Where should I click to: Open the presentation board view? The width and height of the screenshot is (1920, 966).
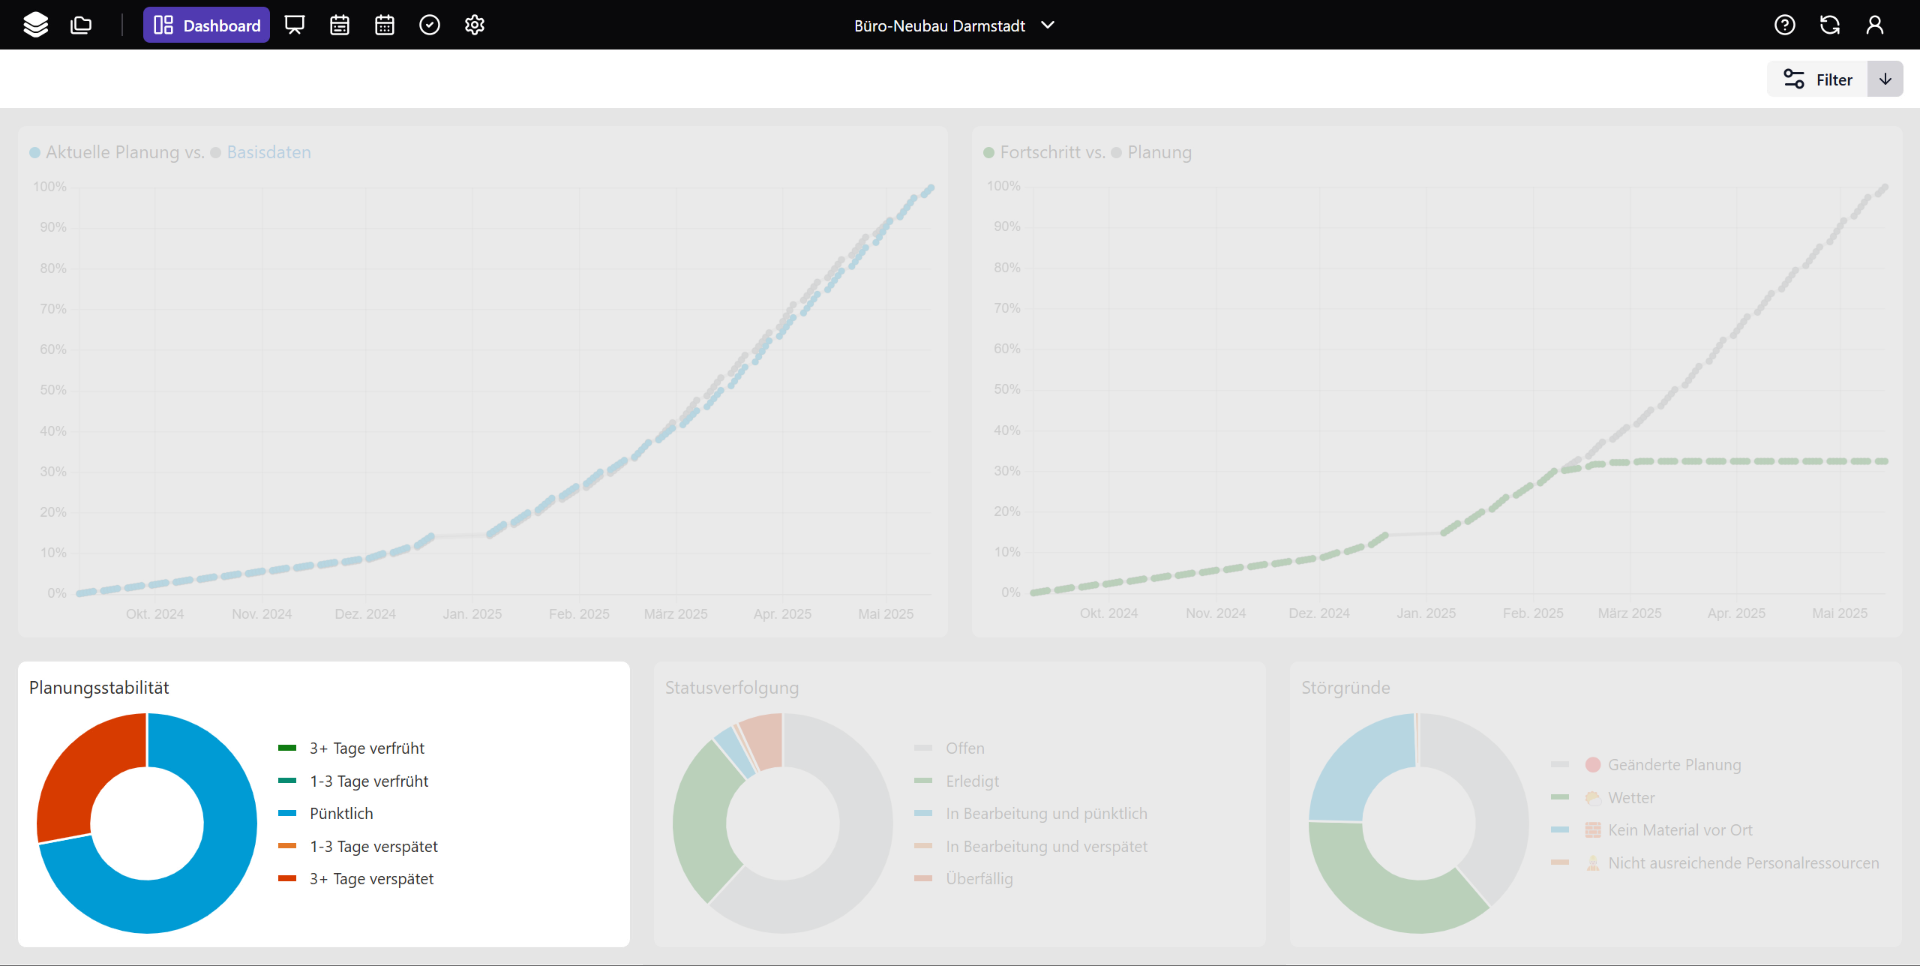click(x=295, y=25)
